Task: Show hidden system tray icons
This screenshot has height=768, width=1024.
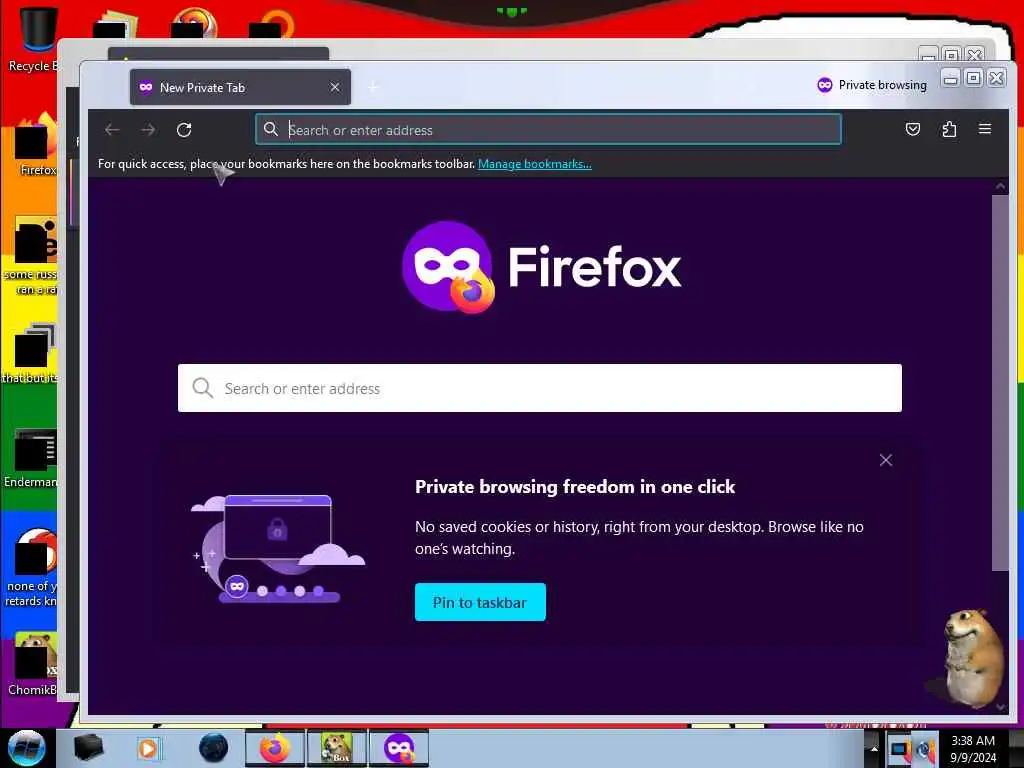Action: pos(873,749)
